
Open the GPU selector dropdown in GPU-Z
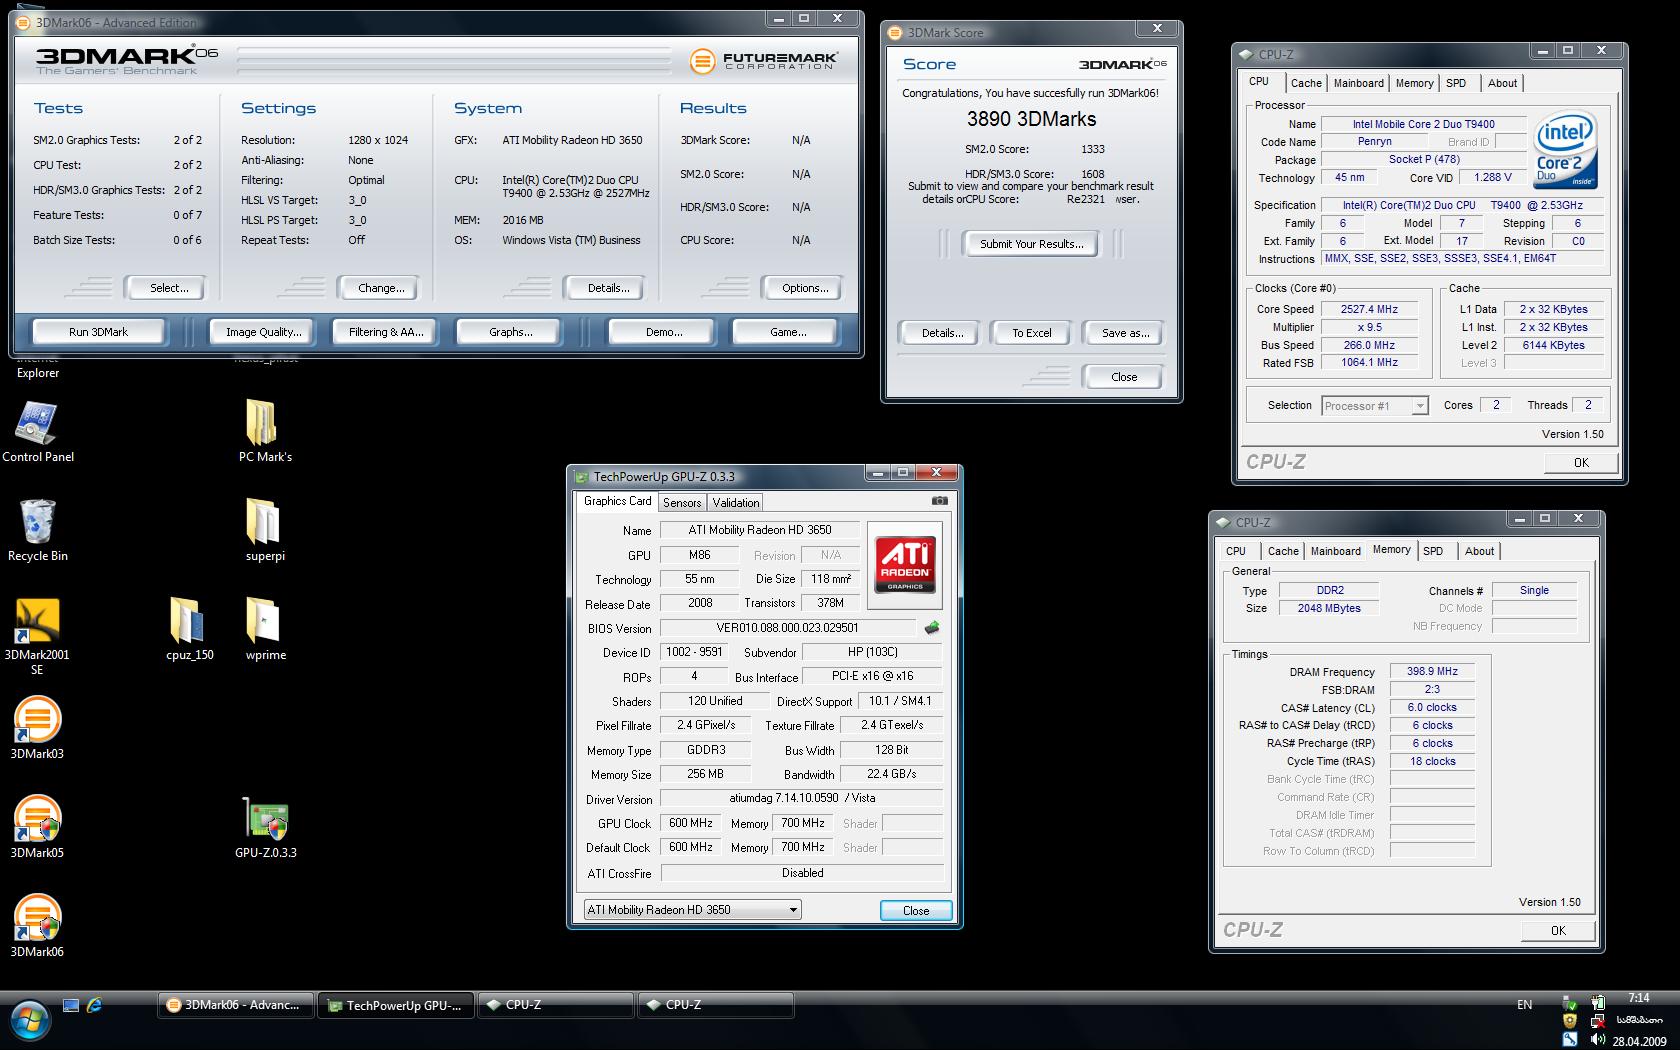692,910
